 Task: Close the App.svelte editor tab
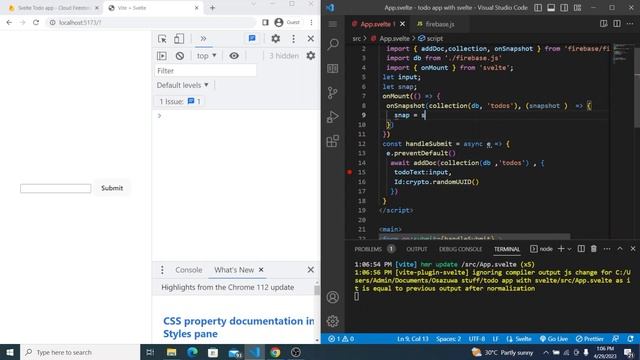coord(402,24)
